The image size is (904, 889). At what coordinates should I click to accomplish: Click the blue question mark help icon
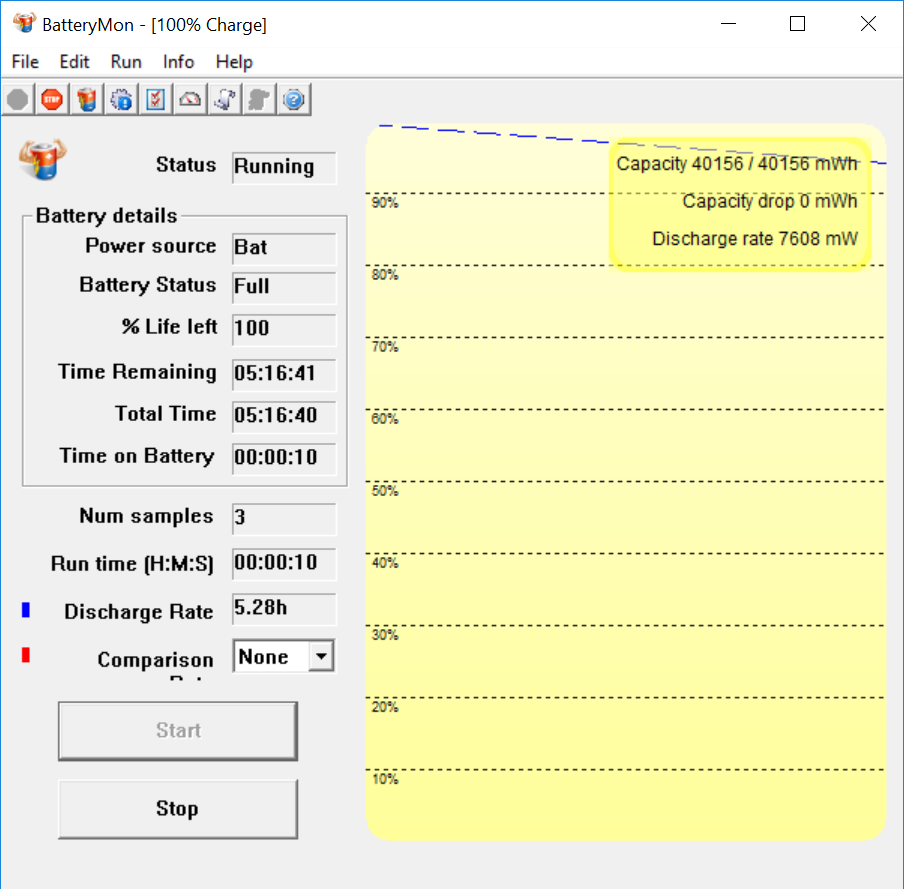coord(293,100)
